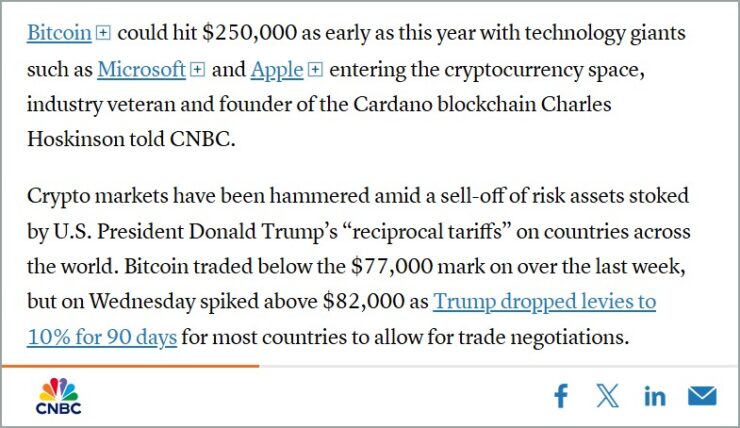Expand the plus box next to Bitcoin

point(103,33)
